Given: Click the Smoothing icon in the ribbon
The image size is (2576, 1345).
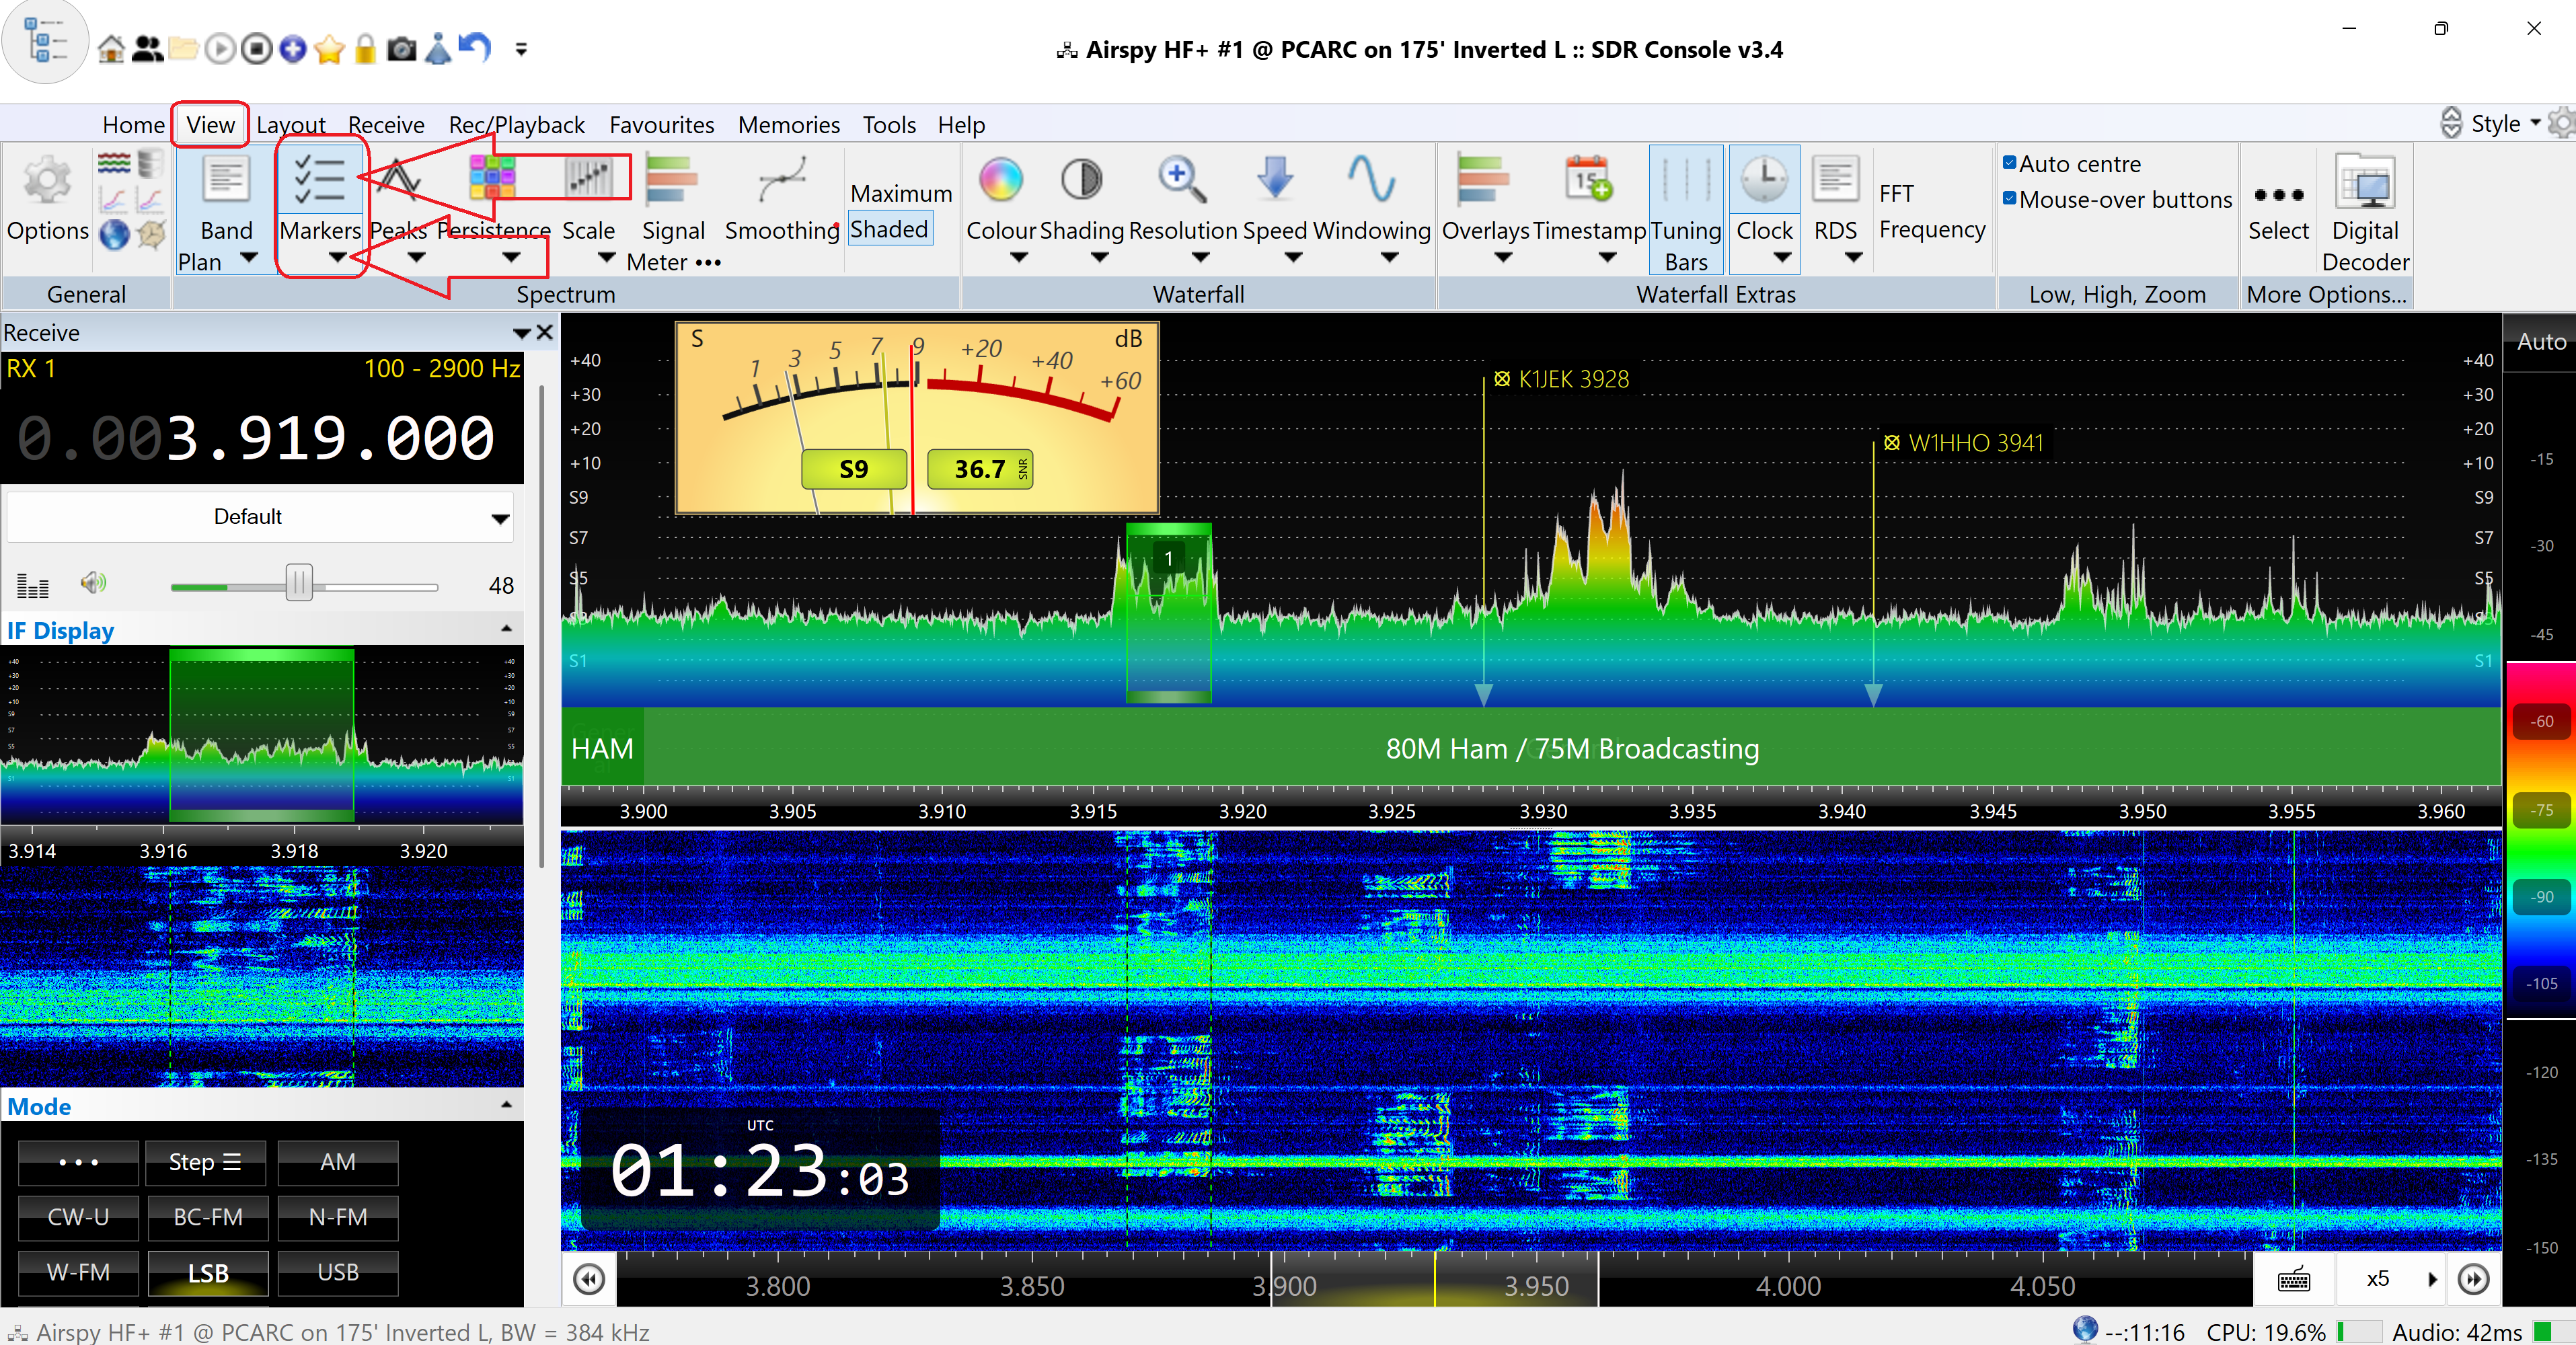Looking at the screenshot, I should [781, 180].
